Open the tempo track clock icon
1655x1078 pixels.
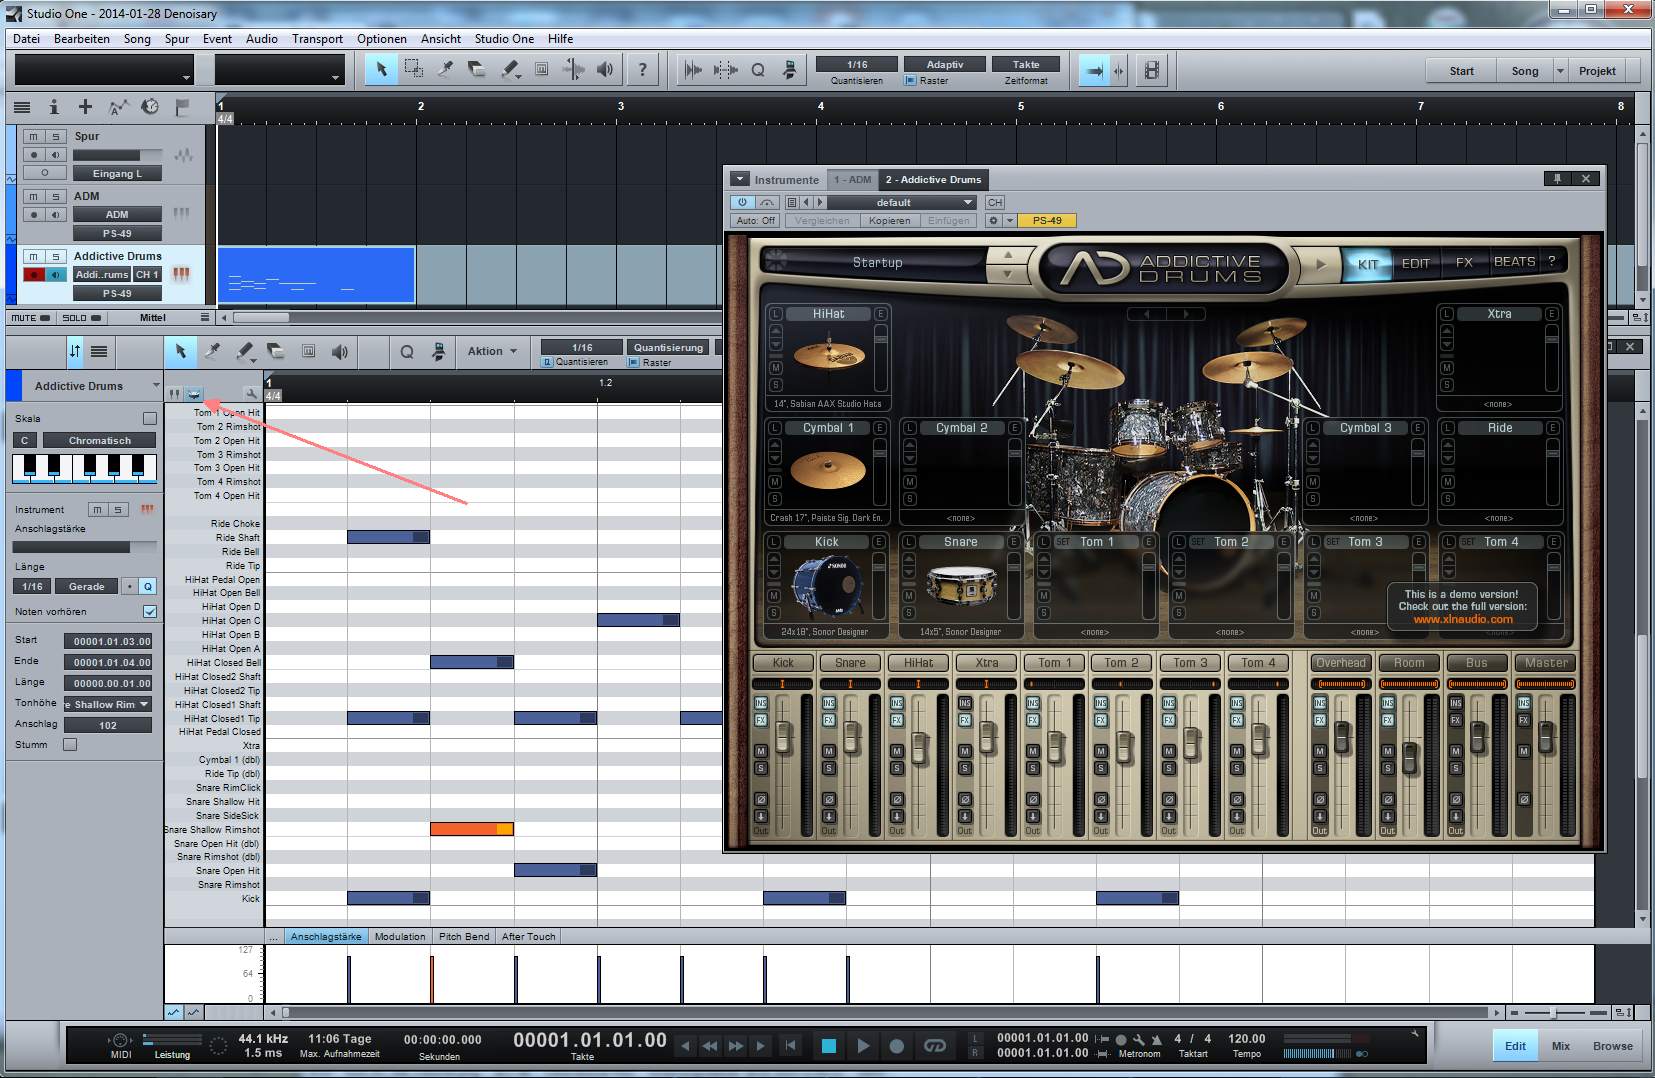[x=150, y=106]
